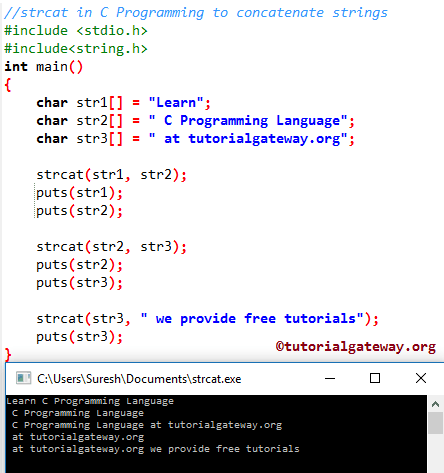Minimize the strcat.exe console window

click(330, 378)
